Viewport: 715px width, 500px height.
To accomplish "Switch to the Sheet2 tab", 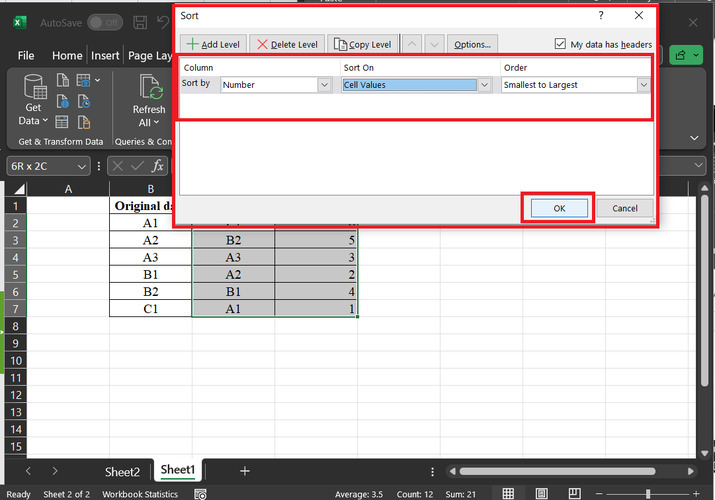I will pyautogui.click(x=122, y=472).
